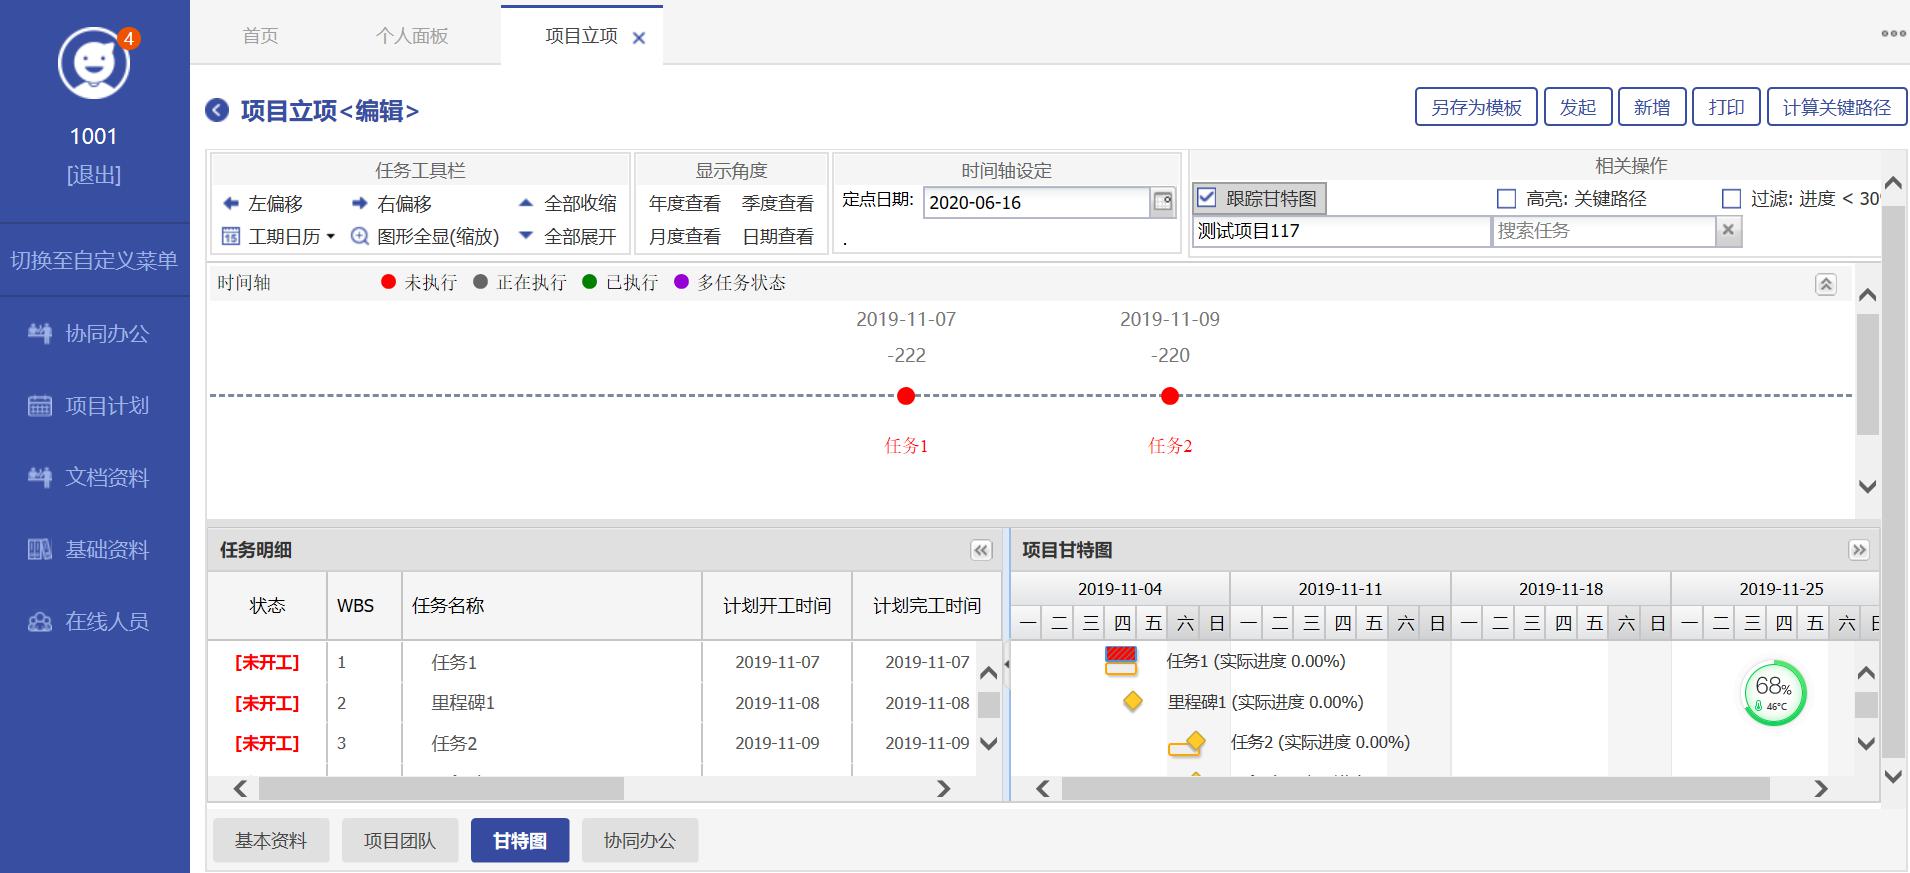This screenshot has width=1910, height=873.
Task: Click the user avatar with notification badge
Action: point(94,63)
